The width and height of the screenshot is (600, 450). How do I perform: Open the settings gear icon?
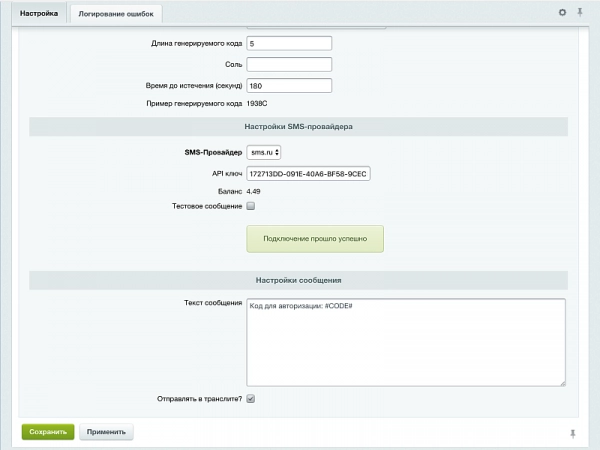562,12
